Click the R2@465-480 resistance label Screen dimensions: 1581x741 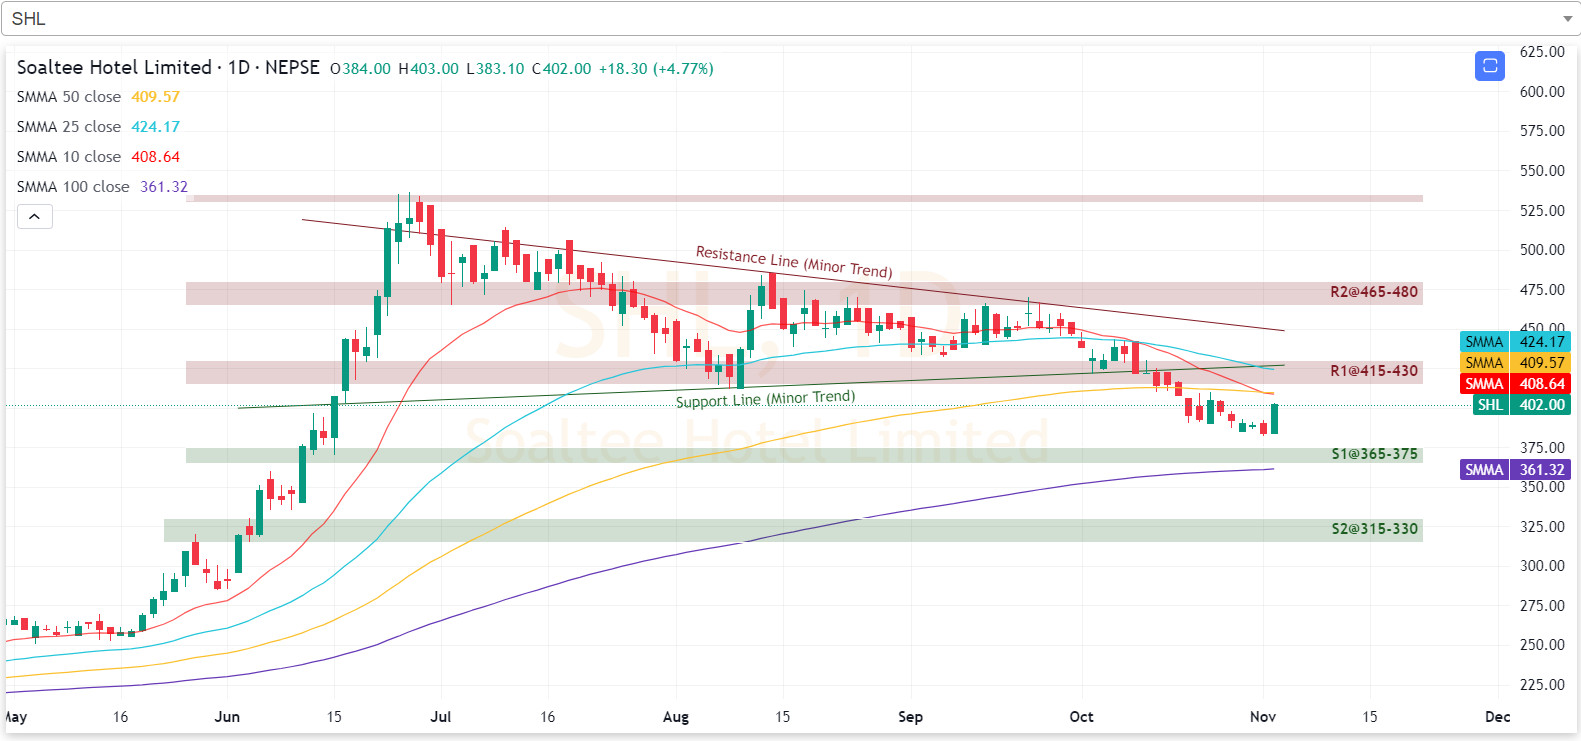(1373, 292)
